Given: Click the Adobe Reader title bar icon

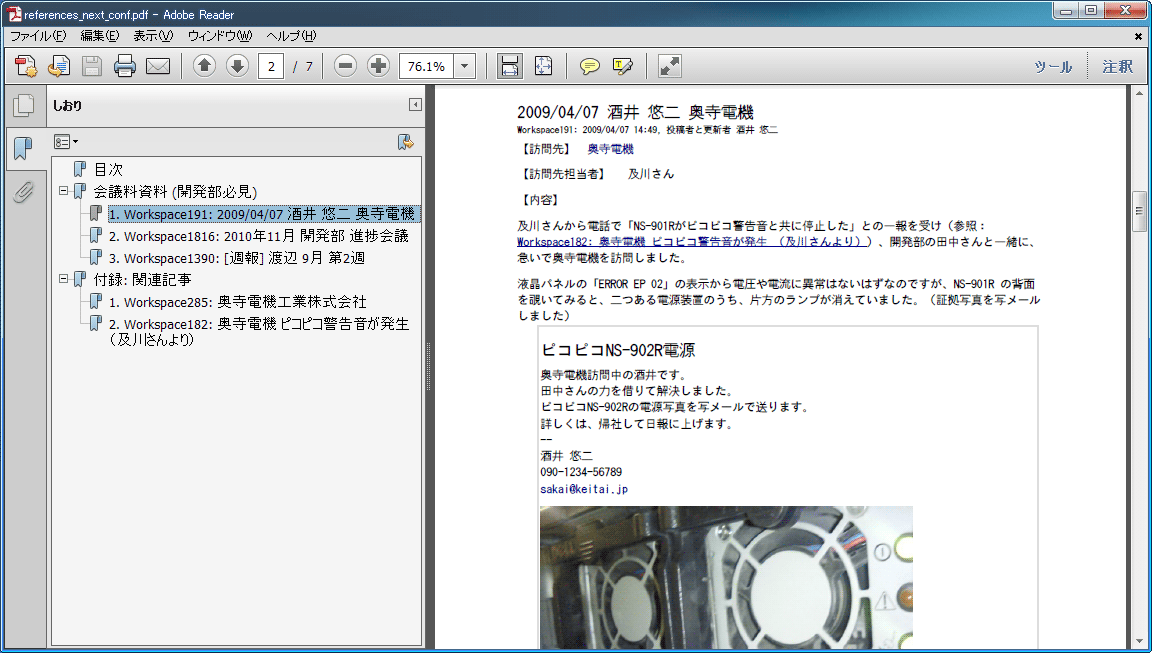Looking at the screenshot, I should click(14, 14).
